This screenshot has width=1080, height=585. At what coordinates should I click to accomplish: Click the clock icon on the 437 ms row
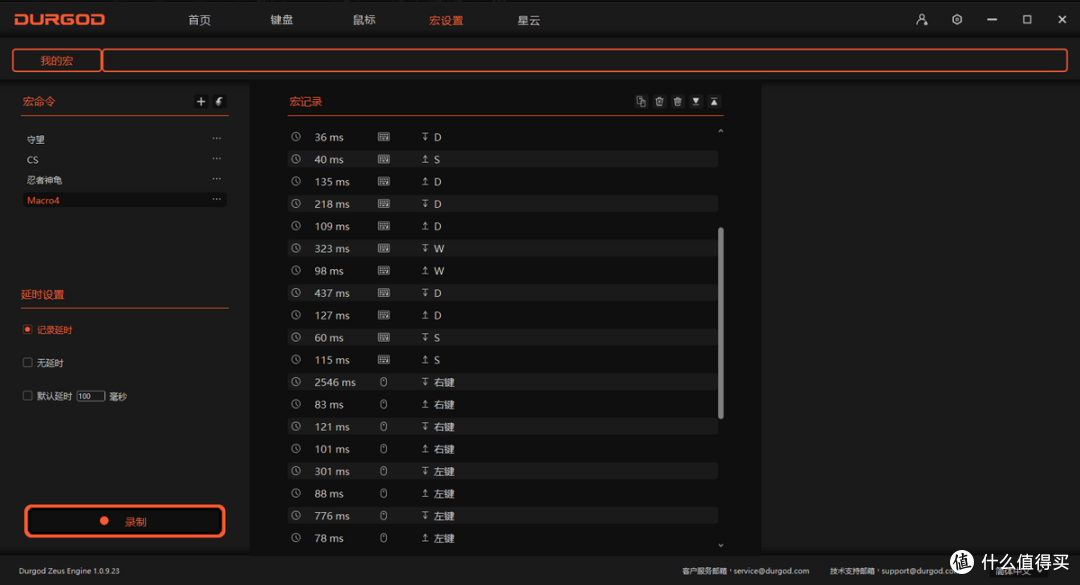[x=295, y=293]
